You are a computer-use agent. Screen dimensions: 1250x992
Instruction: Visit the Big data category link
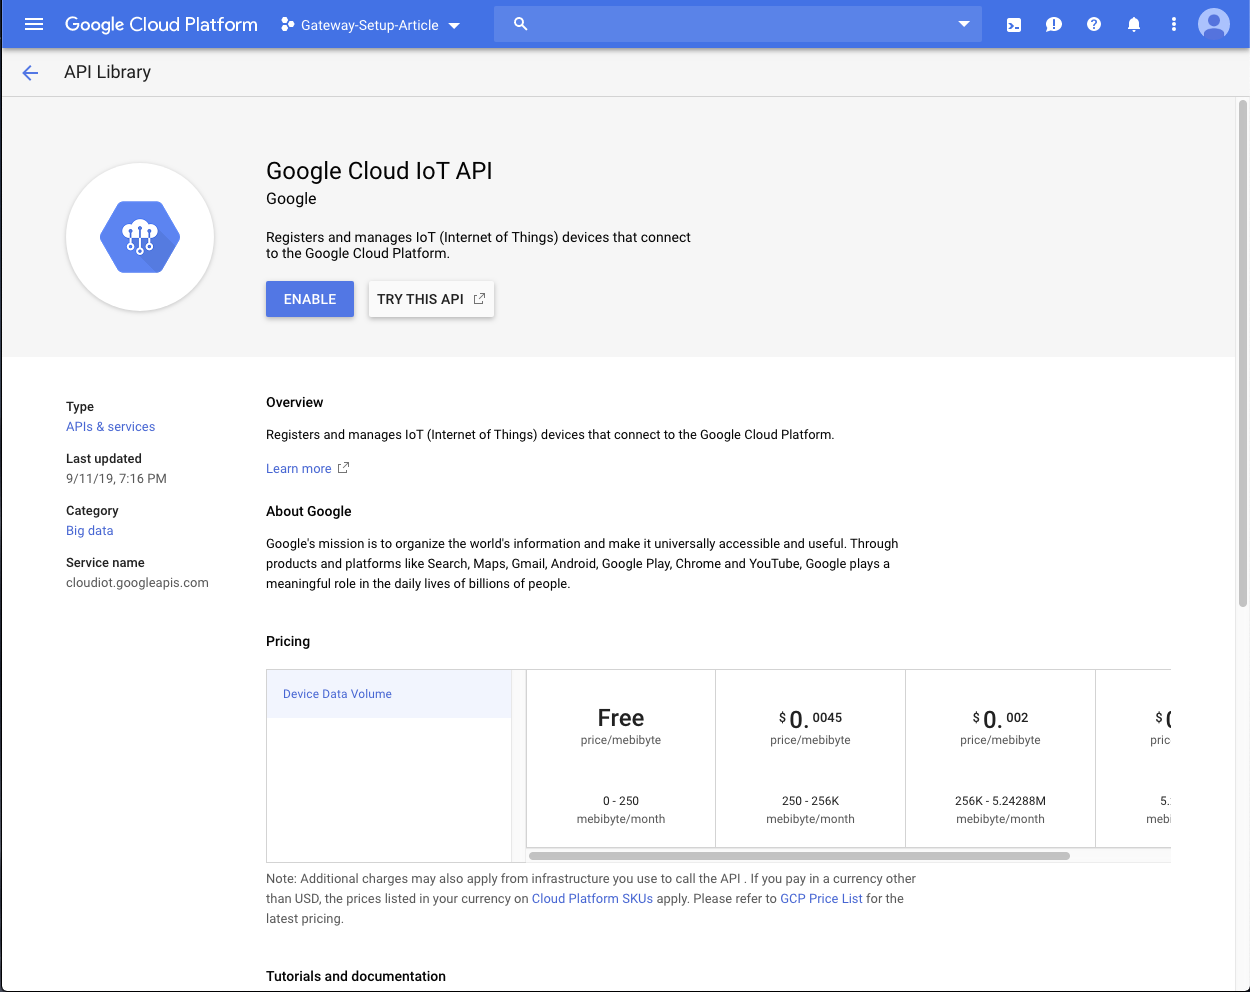tap(89, 530)
